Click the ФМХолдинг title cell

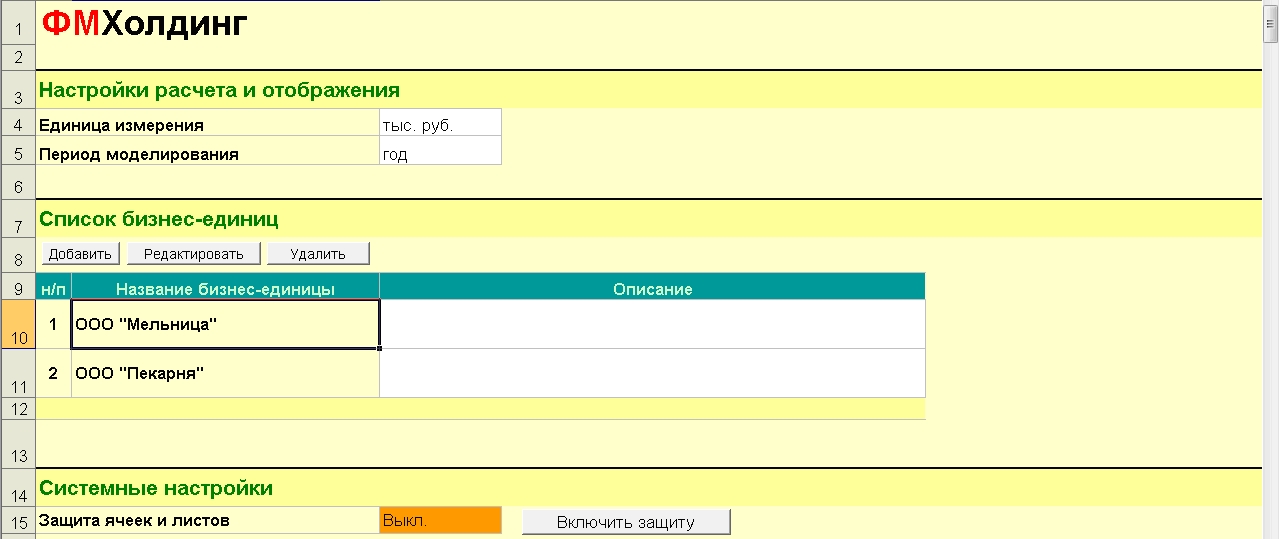click(145, 24)
